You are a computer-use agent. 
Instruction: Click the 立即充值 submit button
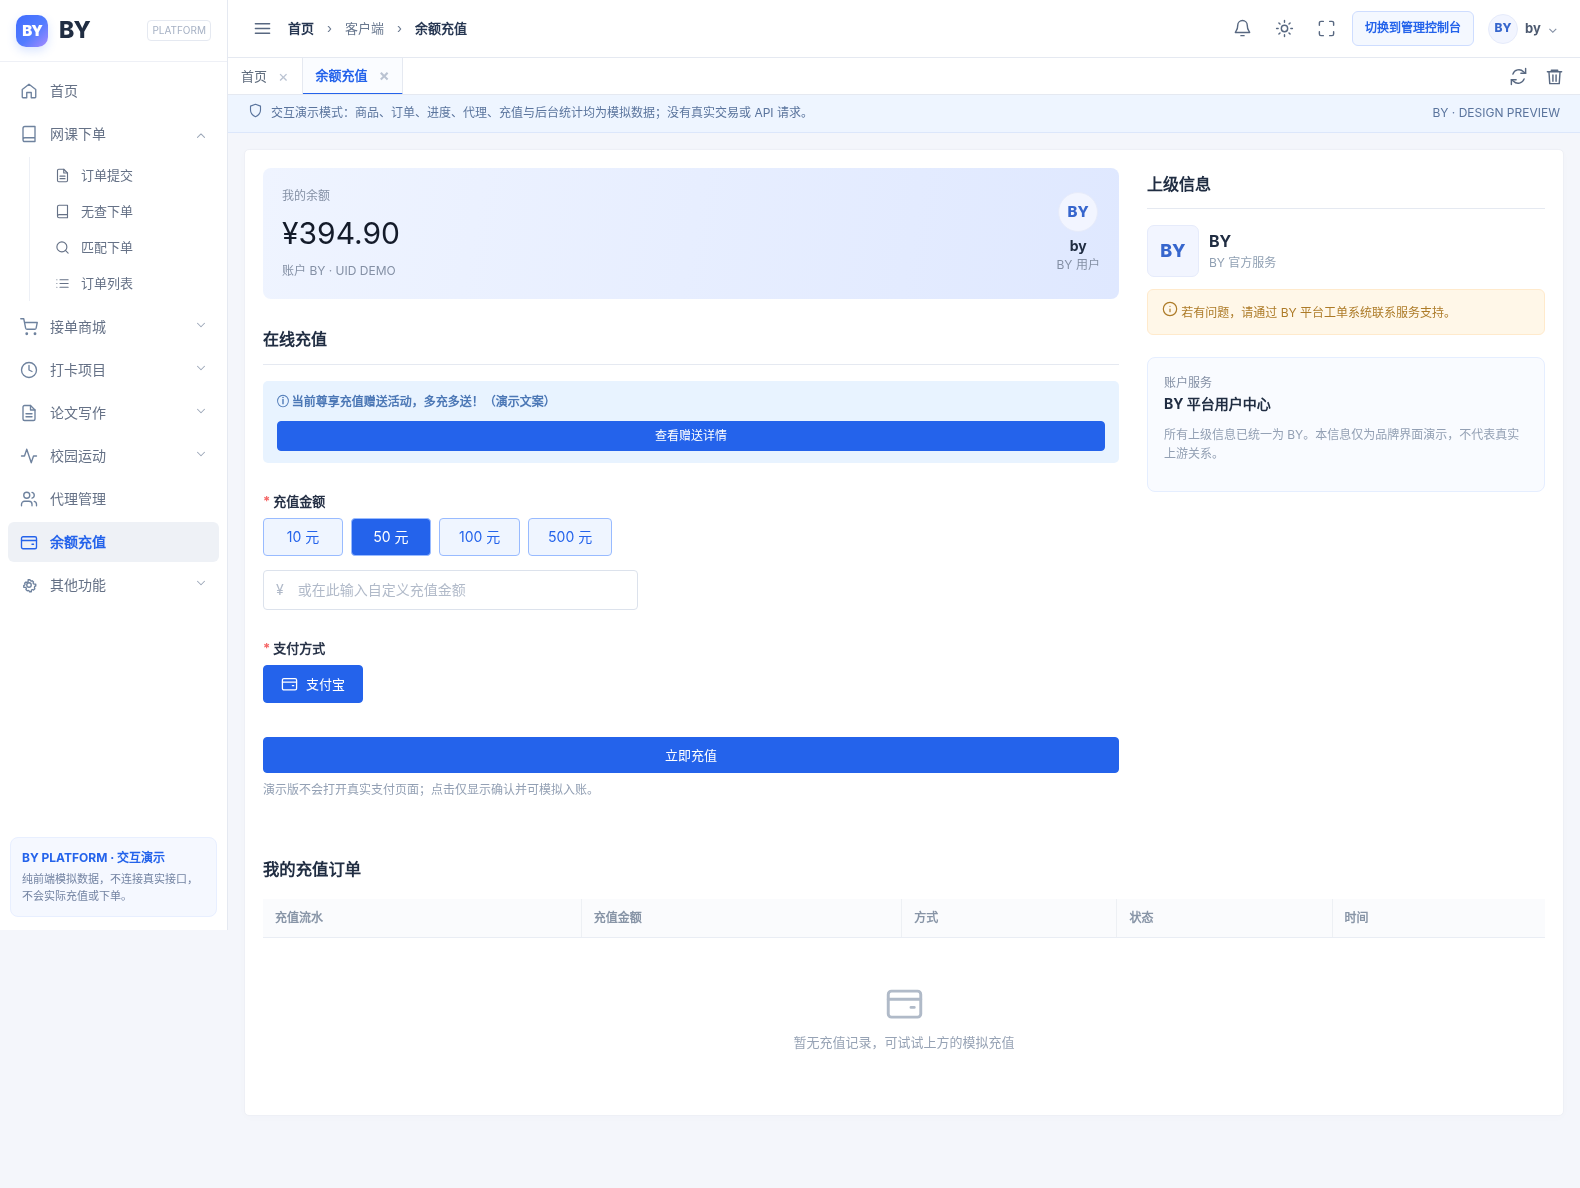point(691,755)
